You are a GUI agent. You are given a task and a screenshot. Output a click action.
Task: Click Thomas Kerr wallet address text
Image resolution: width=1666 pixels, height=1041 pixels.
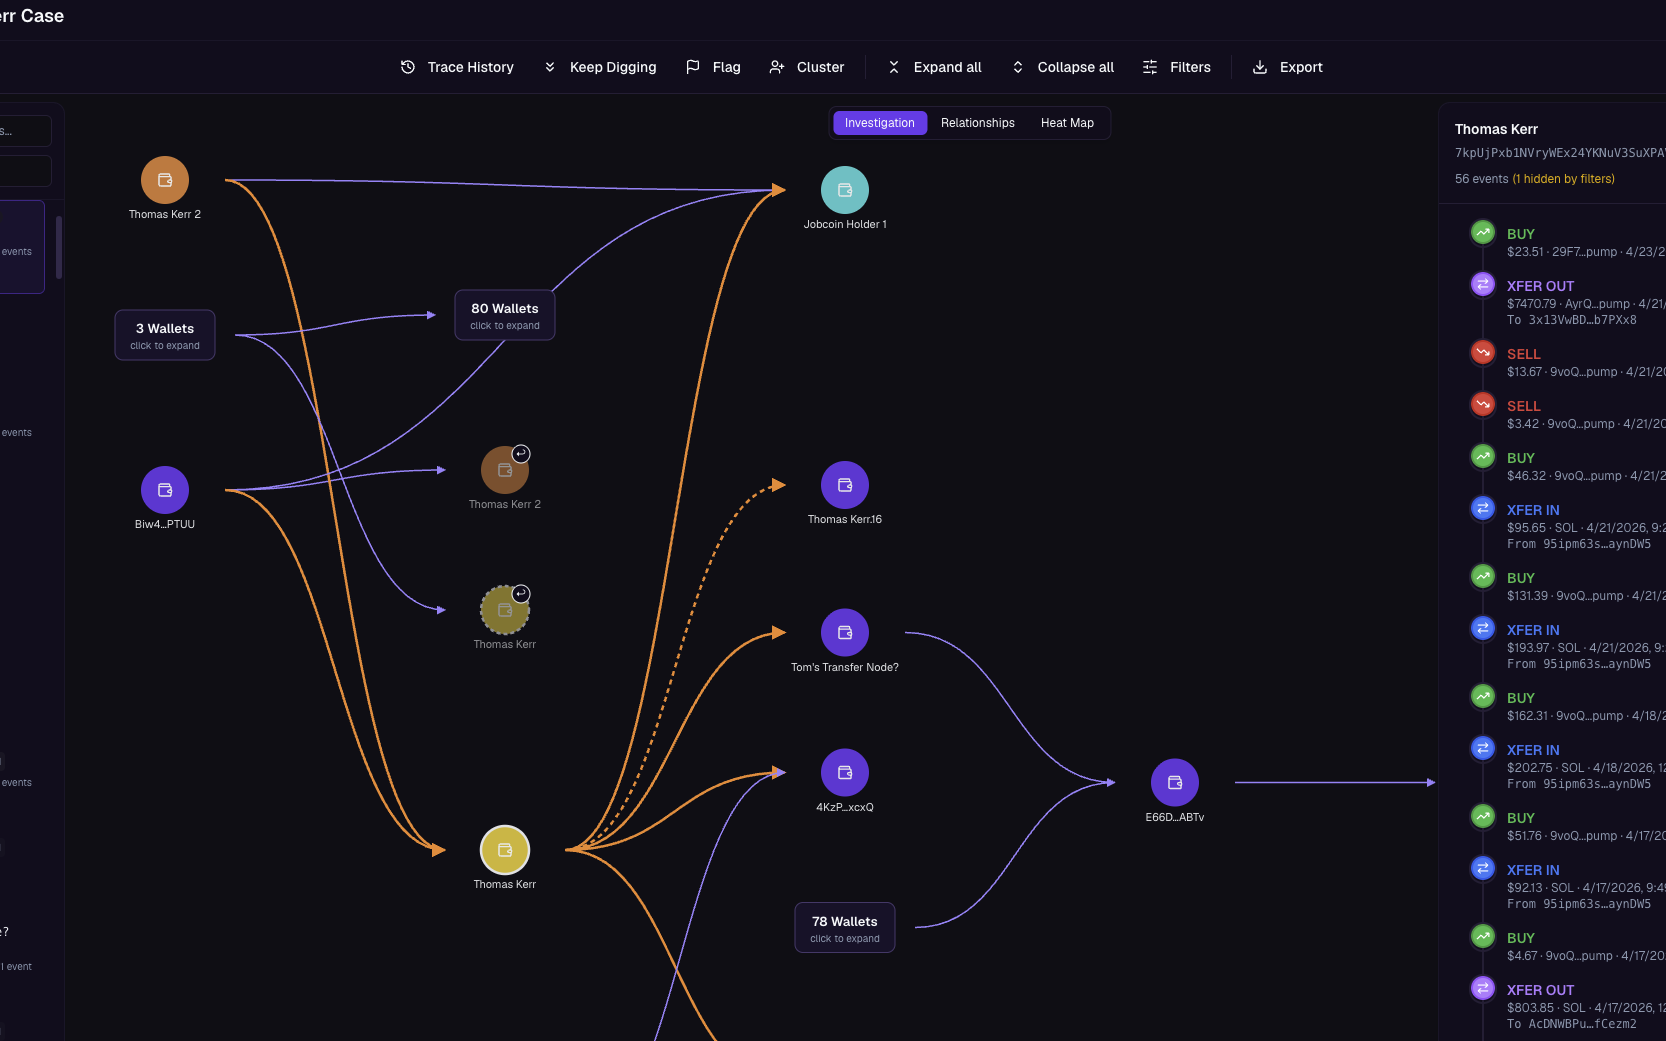(1560, 153)
